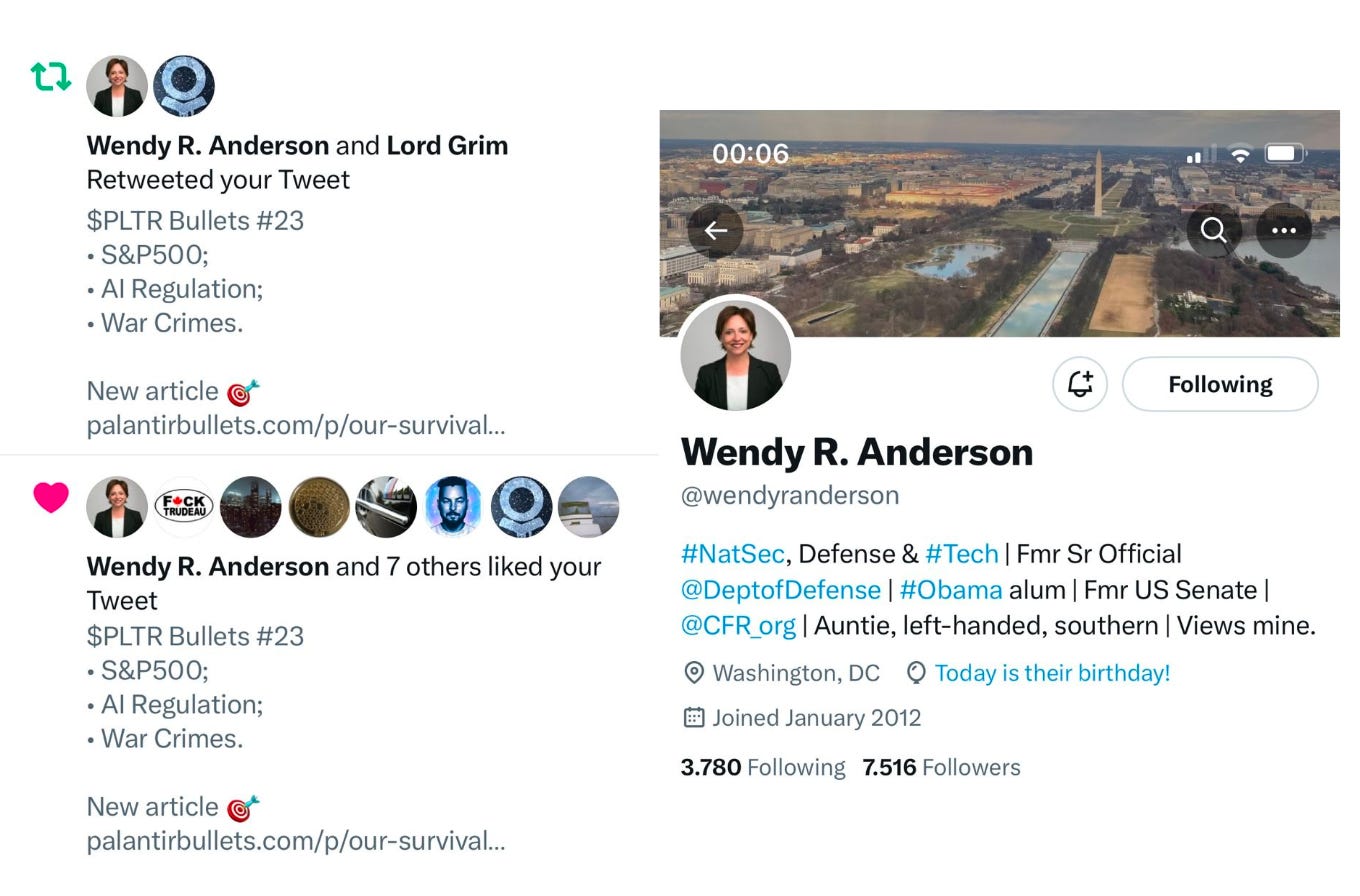Click the green retweet notification icon
This screenshot has width=1360, height=896.
tap(50, 76)
